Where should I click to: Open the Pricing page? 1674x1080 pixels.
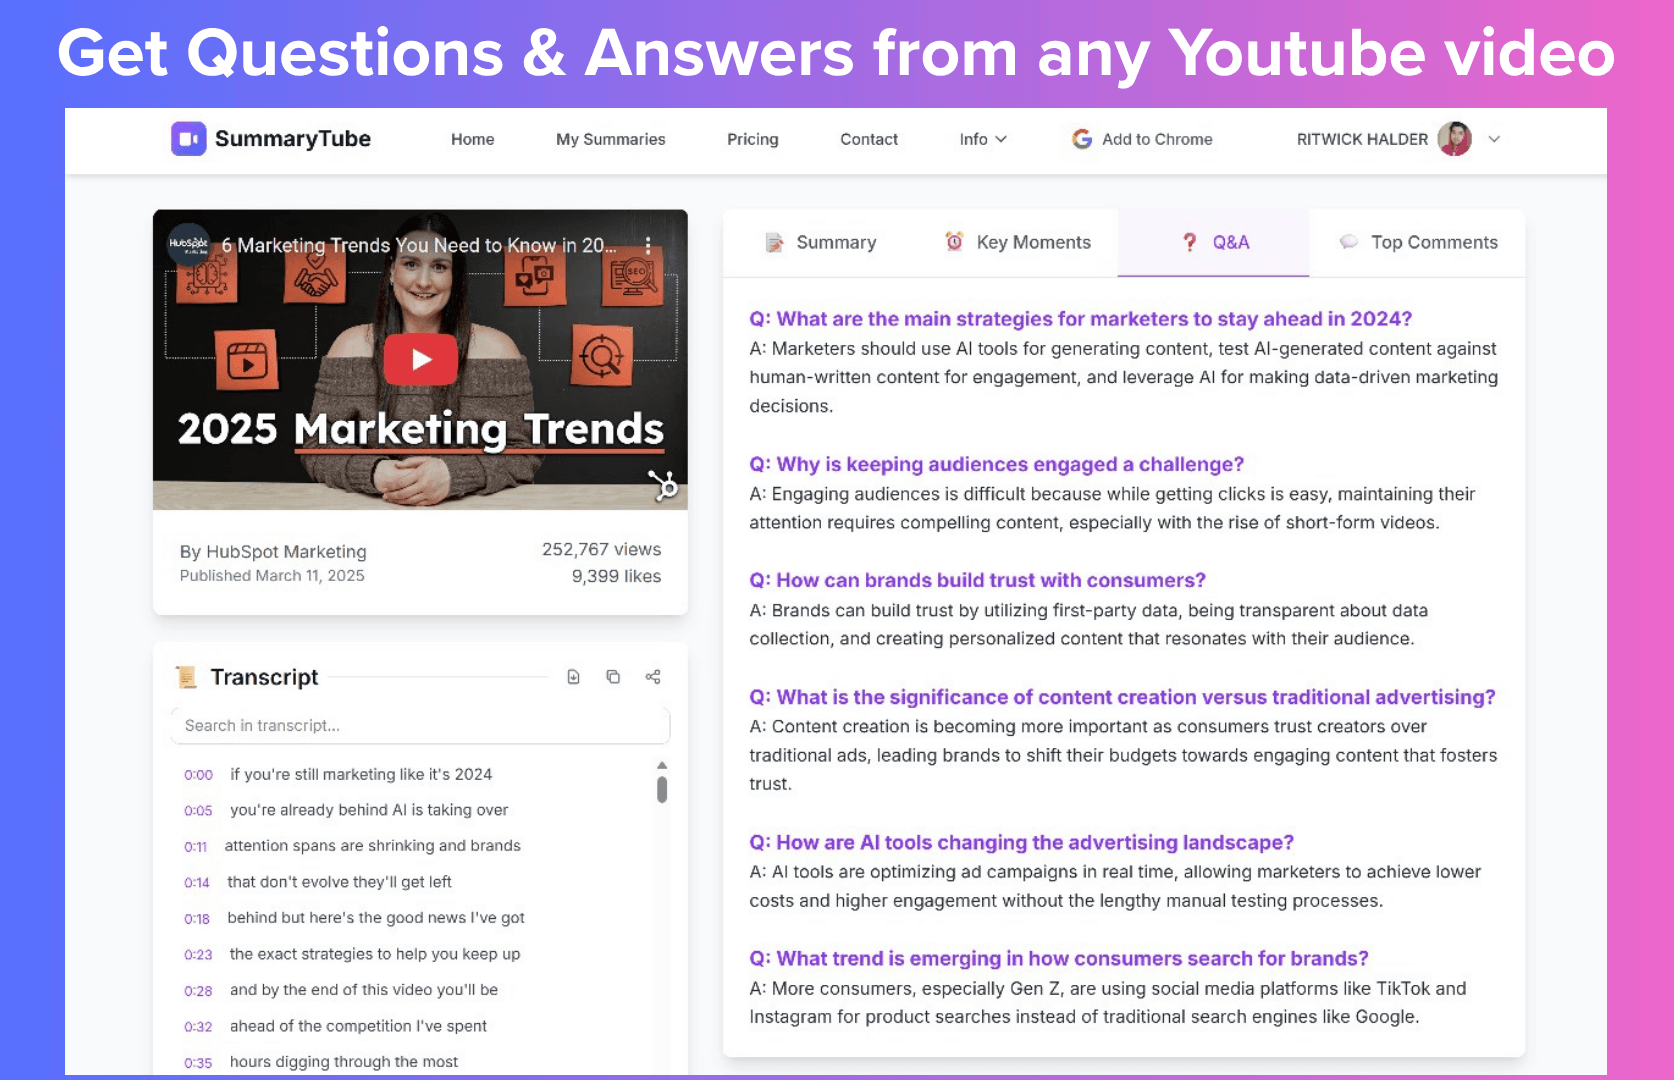tap(753, 139)
